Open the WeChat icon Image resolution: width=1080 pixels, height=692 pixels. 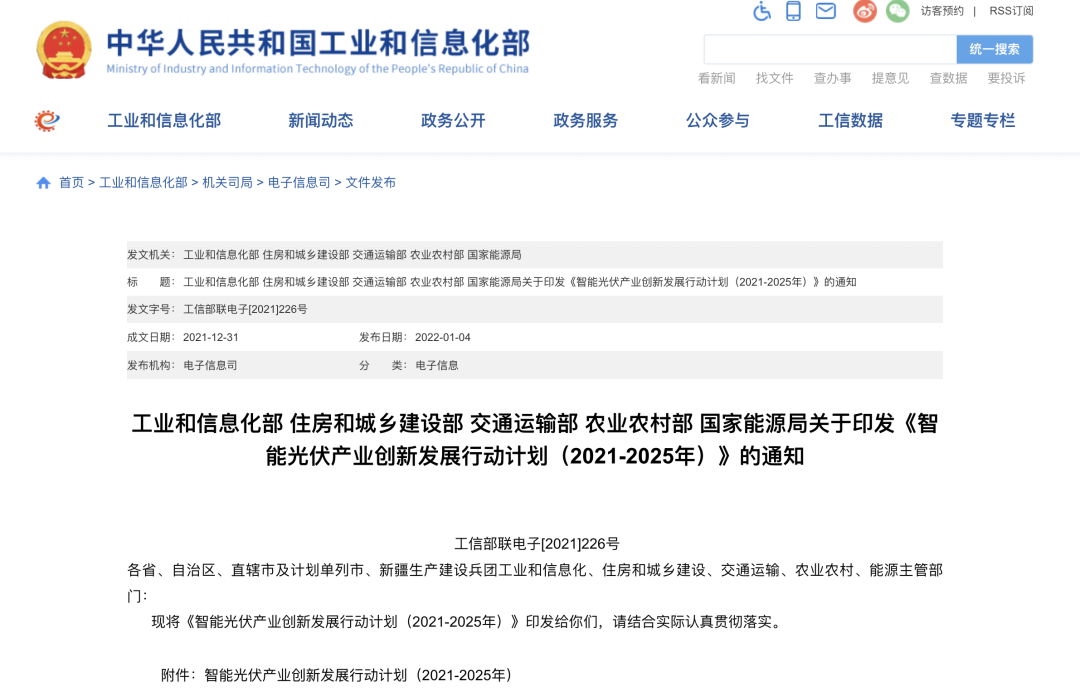pos(896,13)
